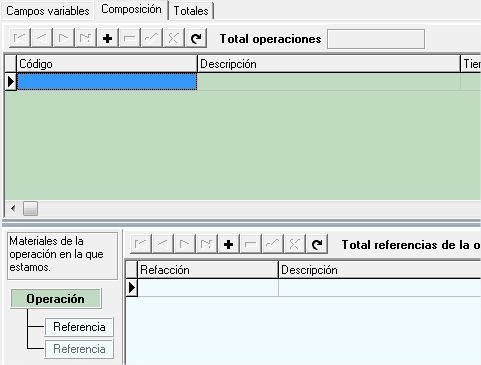
Task: Refresh the operations list
Action: coord(196,38)
